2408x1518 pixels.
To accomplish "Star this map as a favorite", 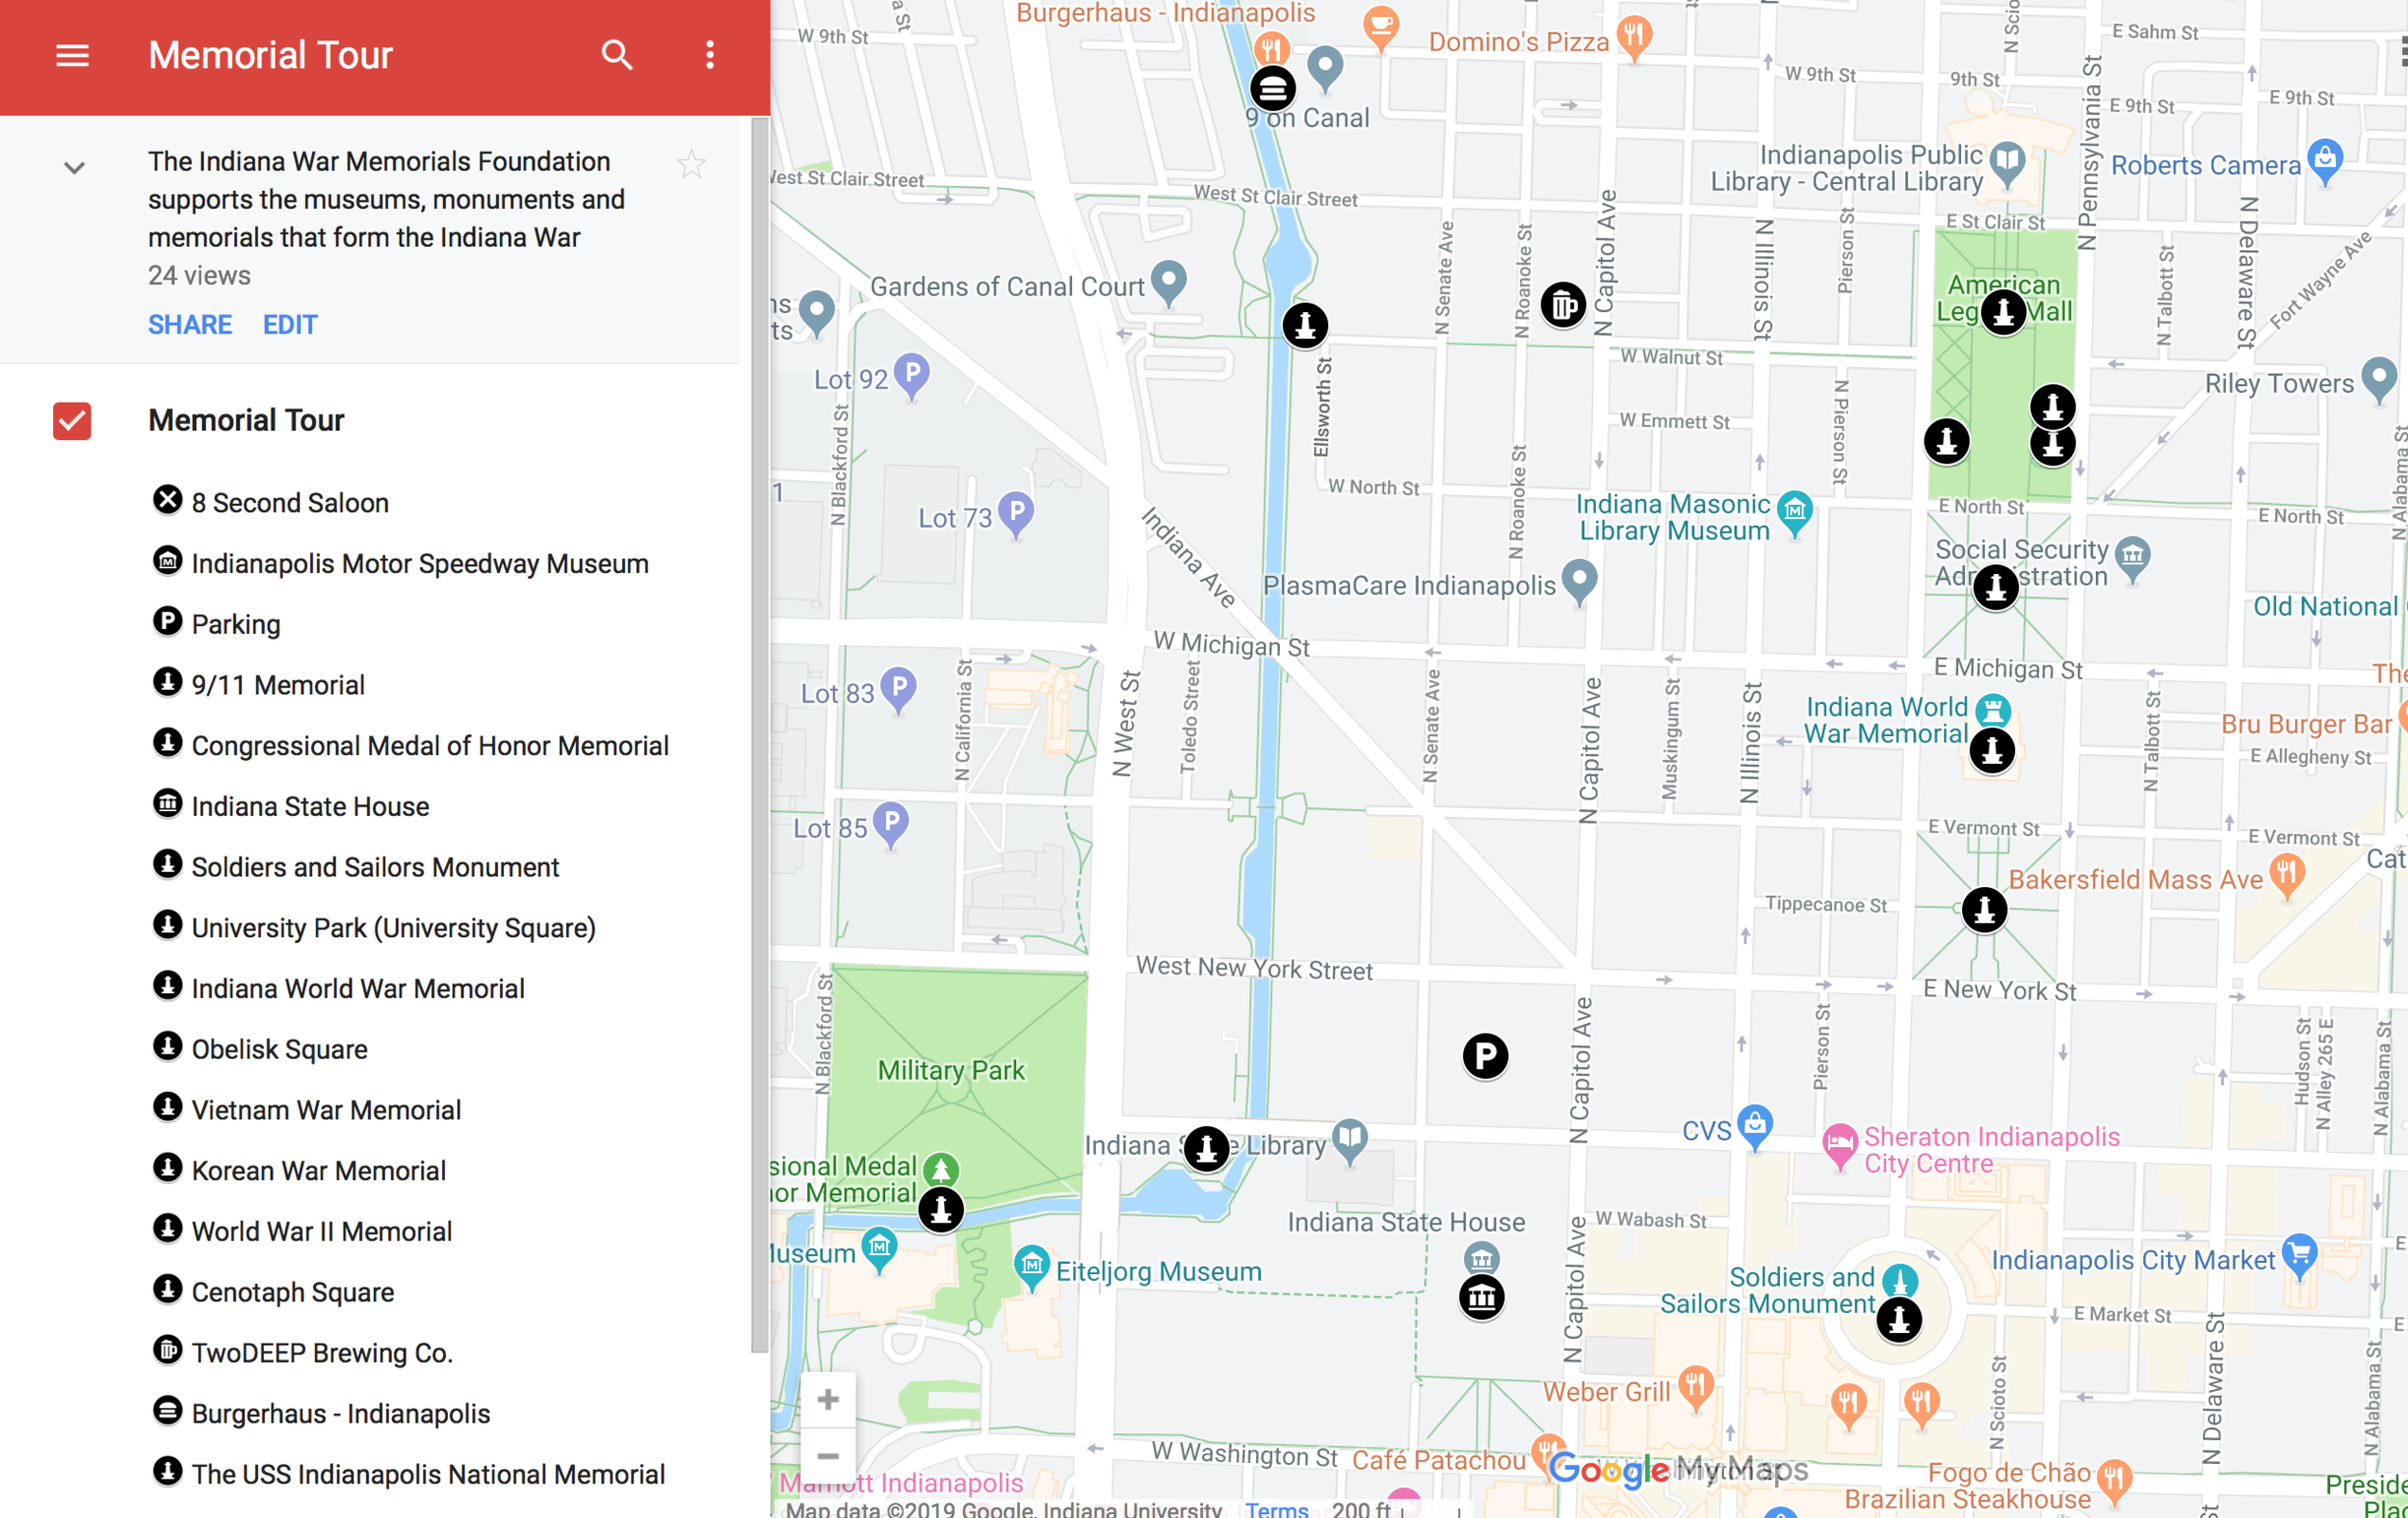I will coord(691,164).
